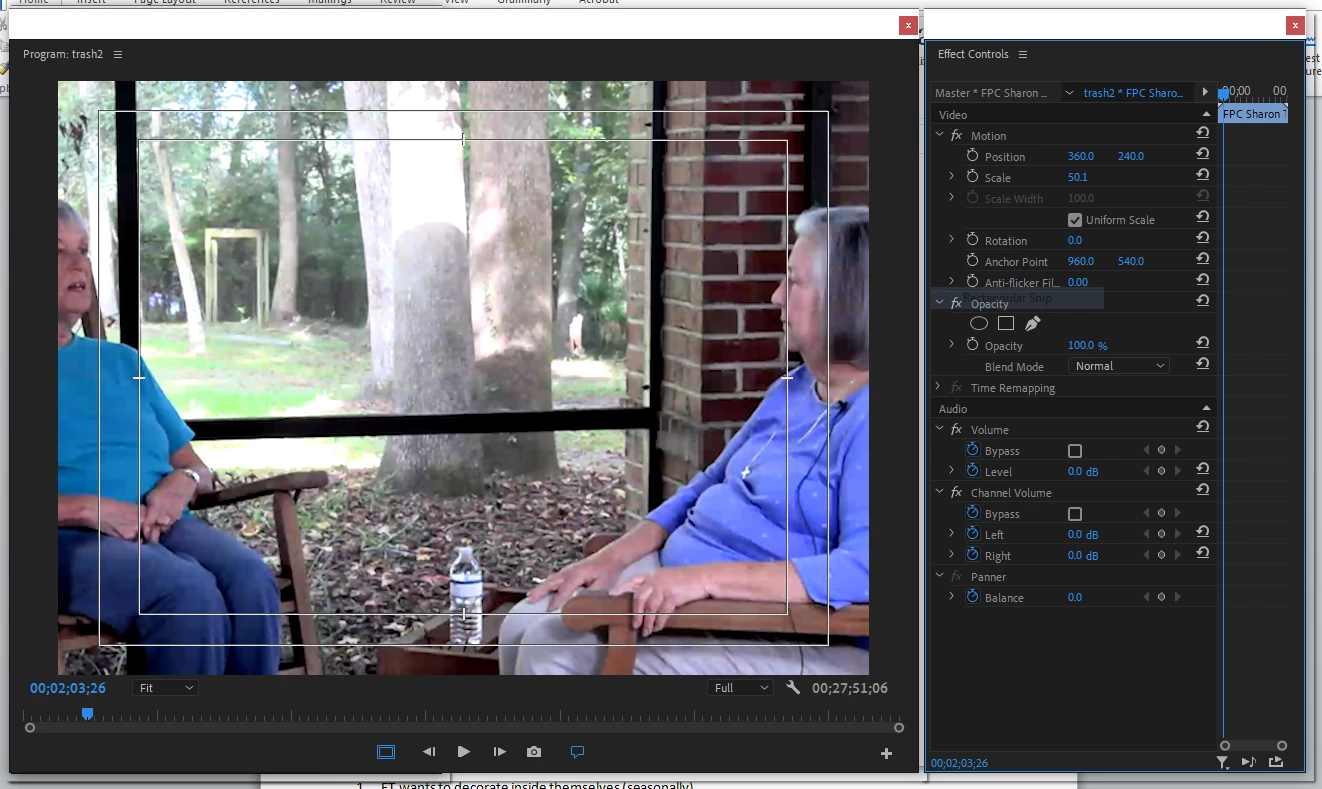Play the program monitor video
The image size is (1322, 789).
pos(463,752)
